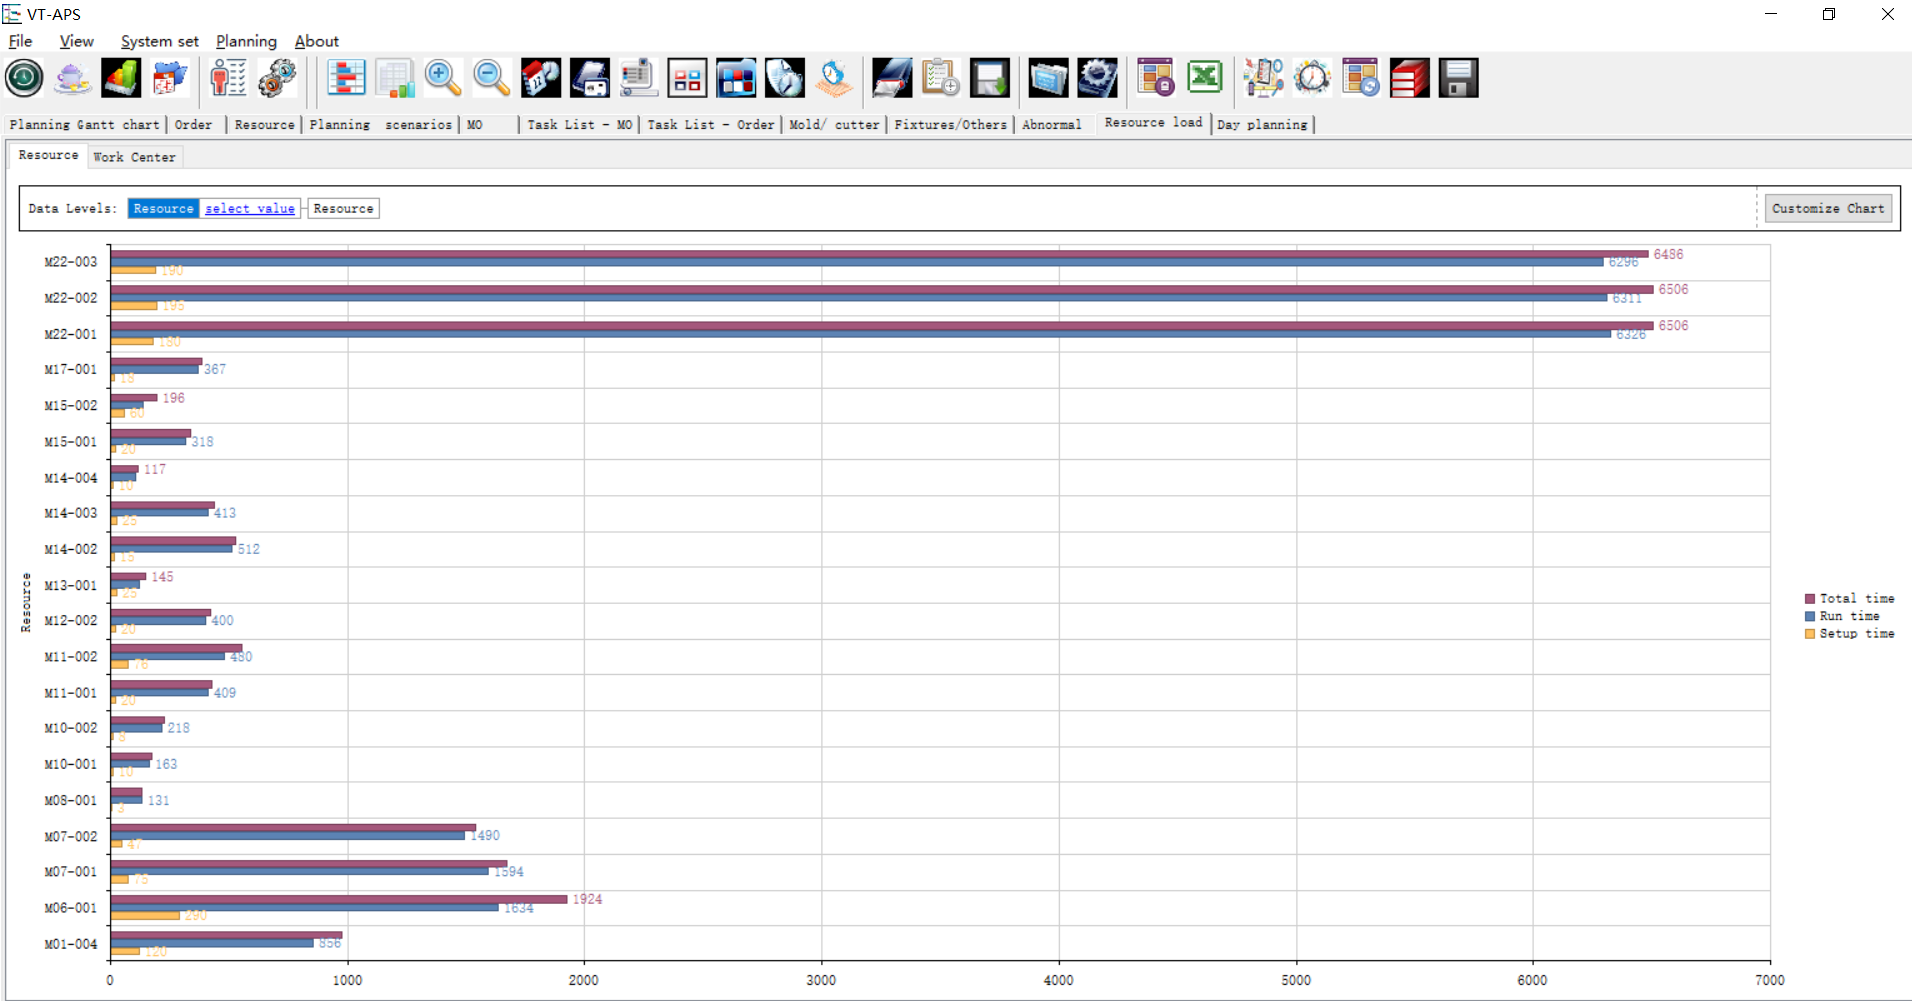Click the select value link
The height and width of the screenshot is (1001, 1912).
pos(250,208)
